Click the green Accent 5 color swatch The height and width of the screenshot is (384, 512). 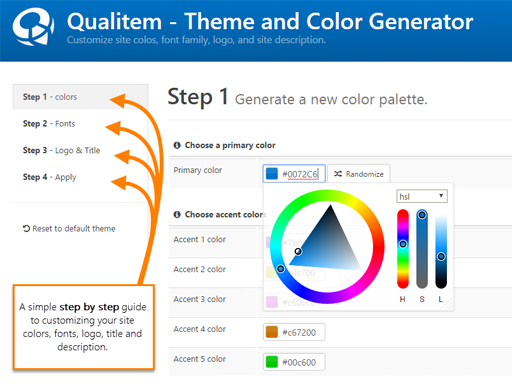point(272,362)
